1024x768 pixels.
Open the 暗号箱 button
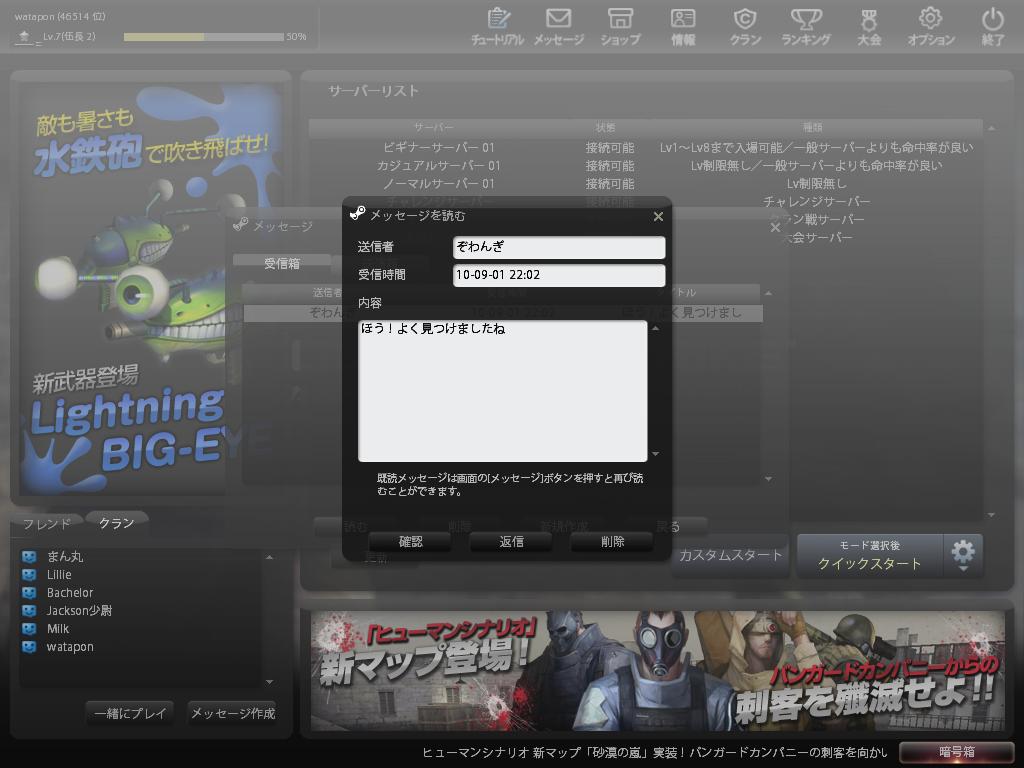coord(957,752)
